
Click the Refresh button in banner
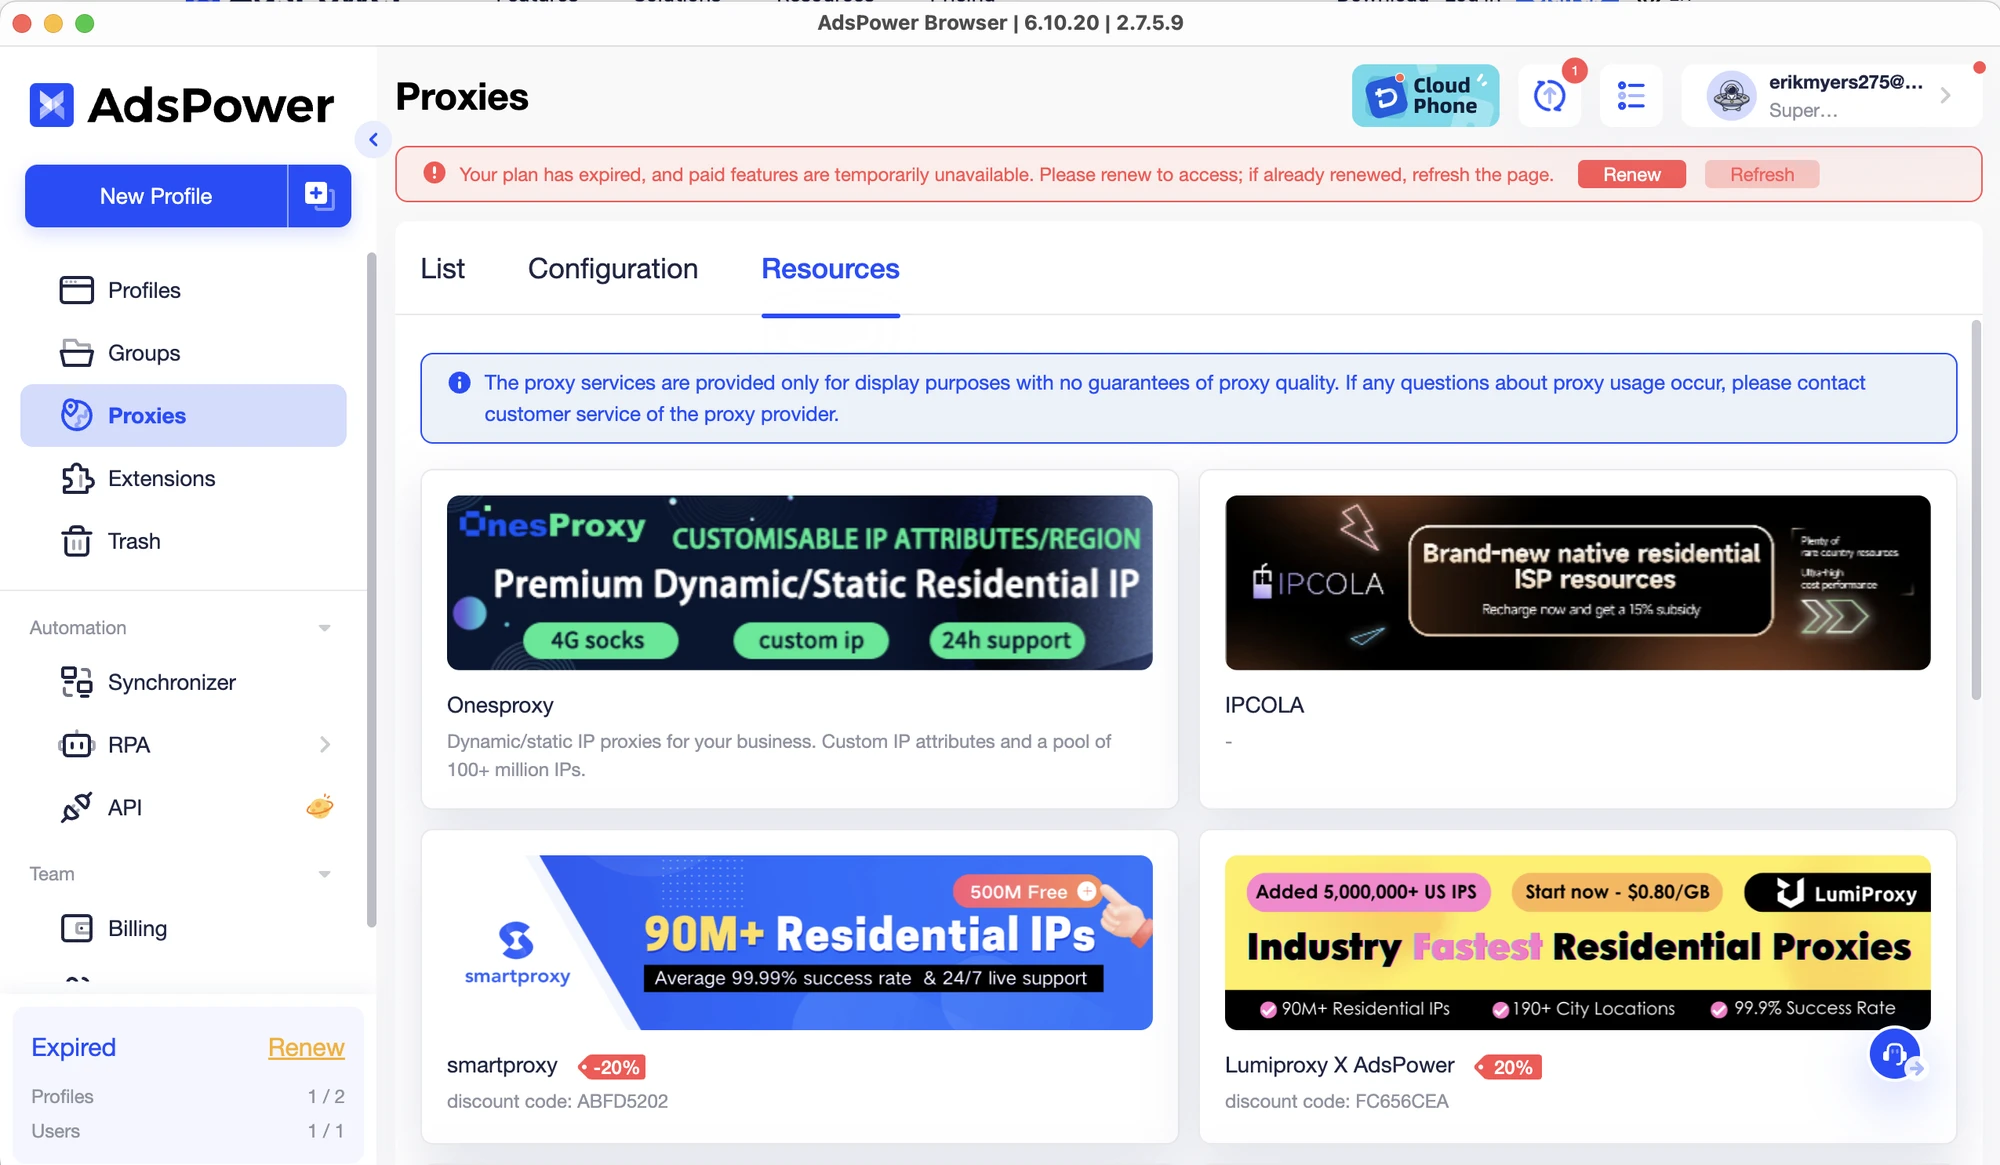1762,174
